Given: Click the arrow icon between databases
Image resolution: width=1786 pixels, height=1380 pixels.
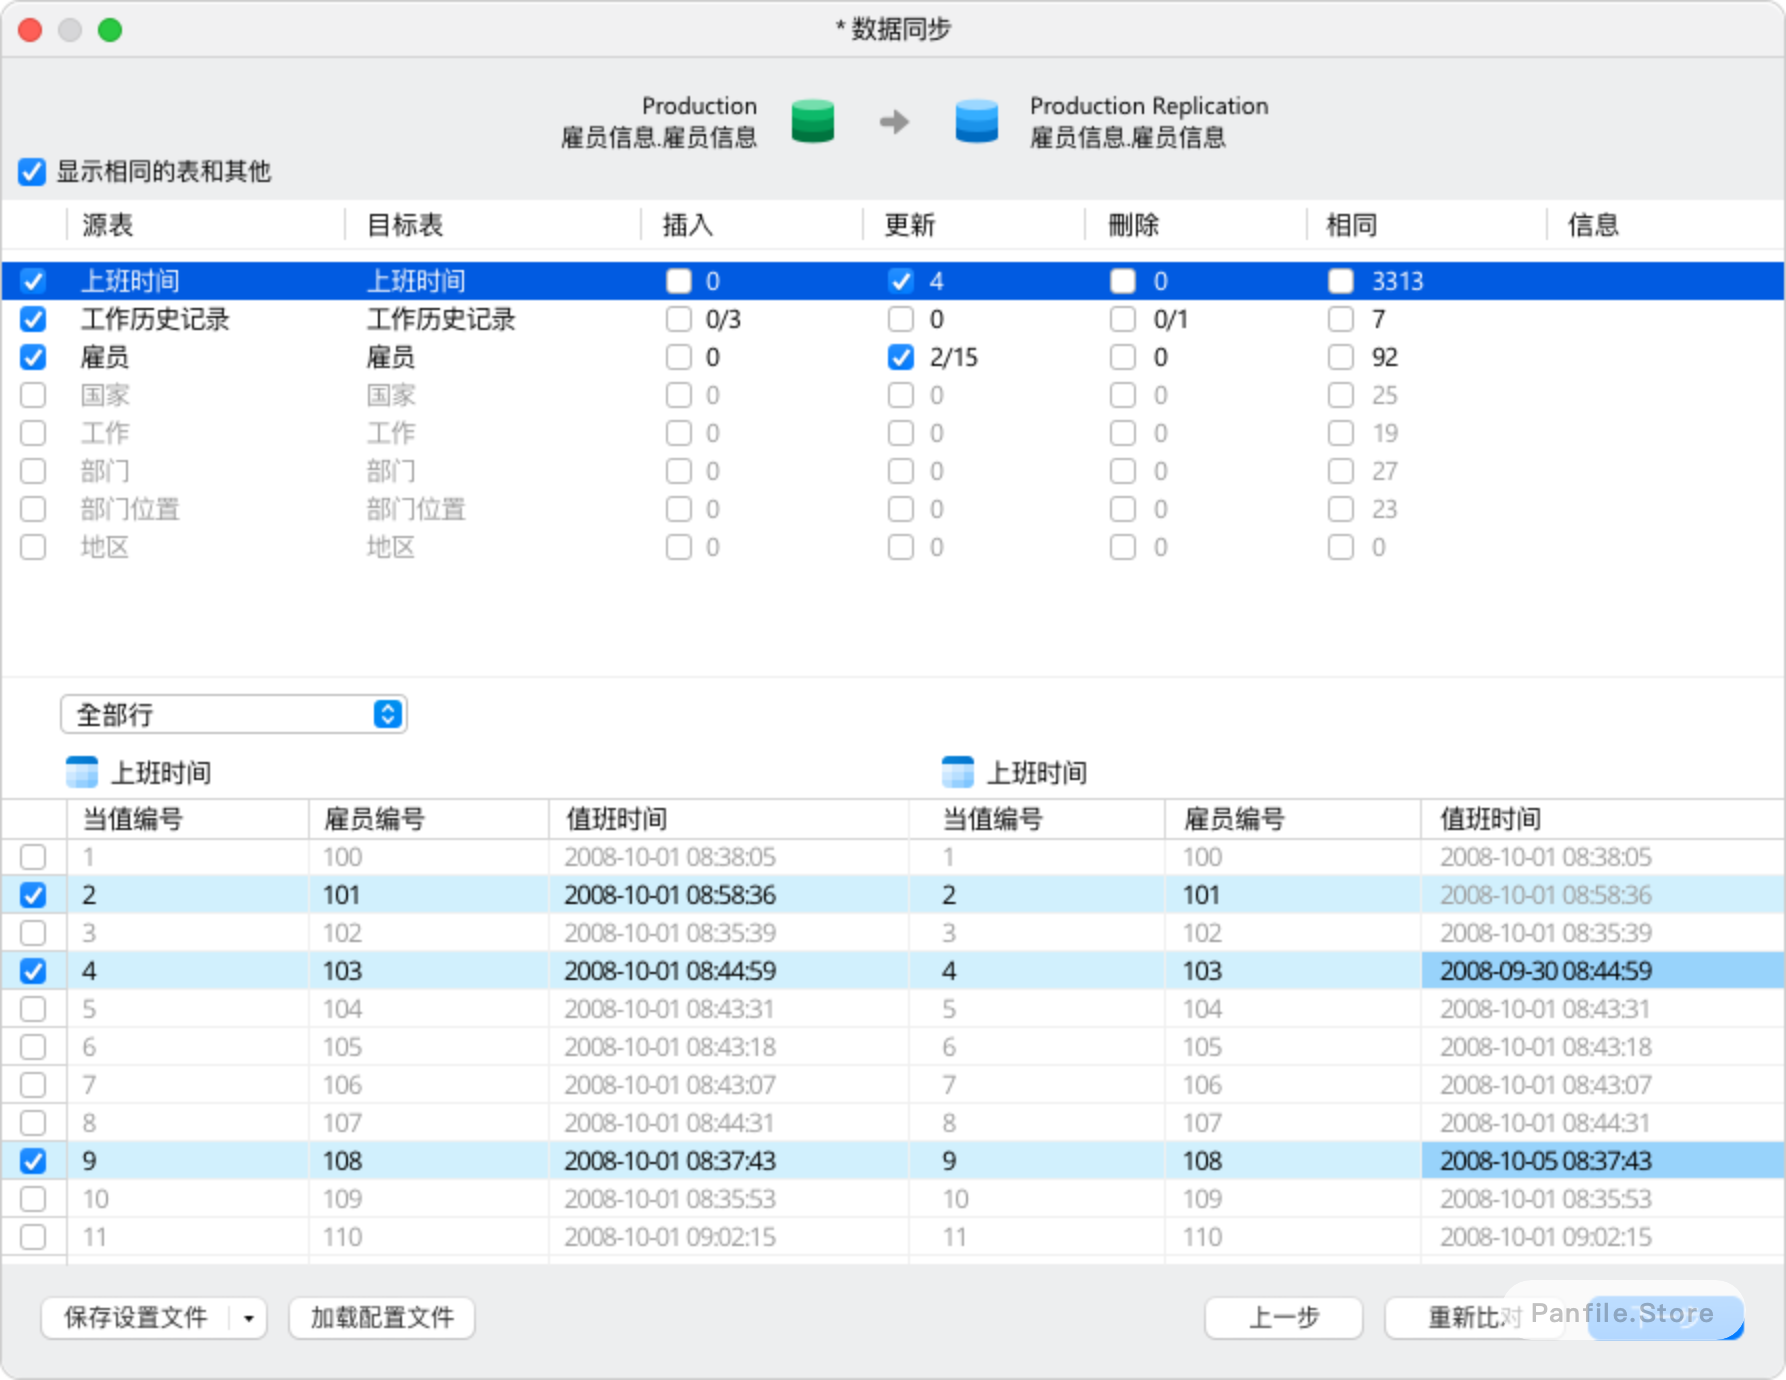Looking at the screenshot, I should click(894, 122).
